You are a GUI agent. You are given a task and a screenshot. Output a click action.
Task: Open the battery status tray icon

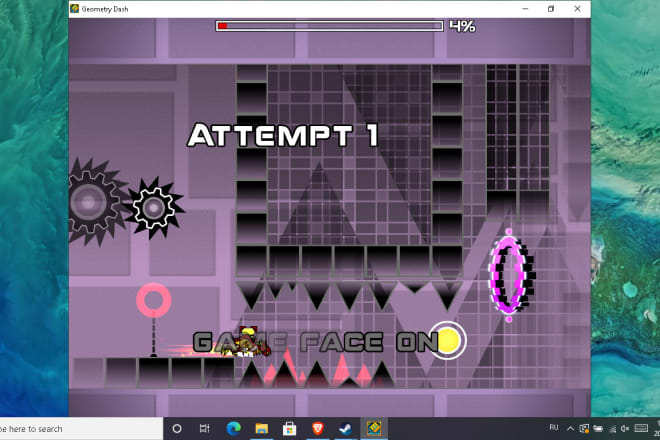pyautogui.click(x=598, y=429)
